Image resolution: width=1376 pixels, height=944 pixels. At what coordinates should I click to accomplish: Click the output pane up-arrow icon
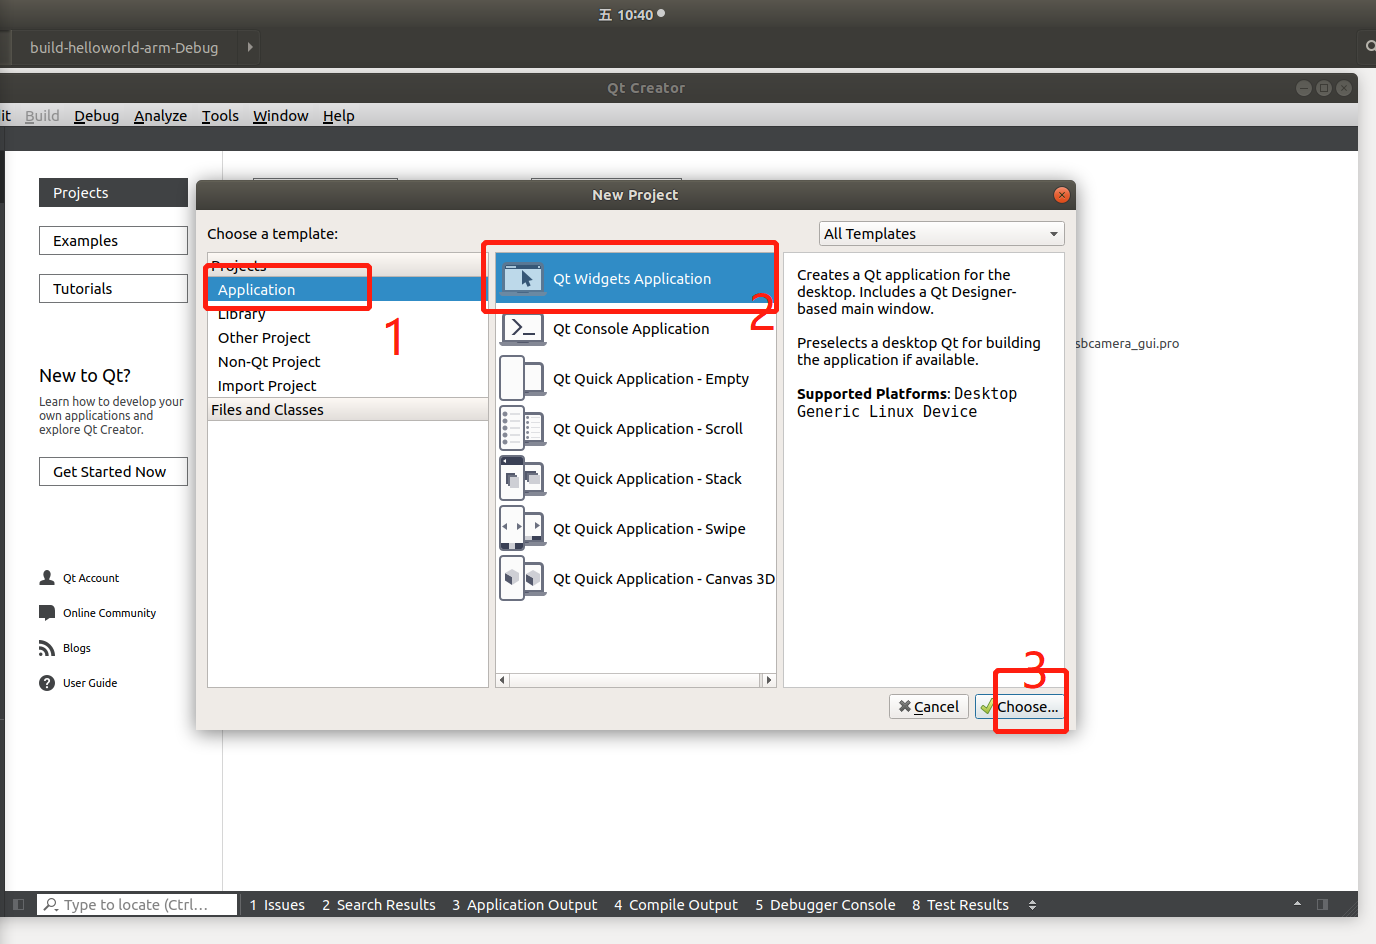point(1297,904)
